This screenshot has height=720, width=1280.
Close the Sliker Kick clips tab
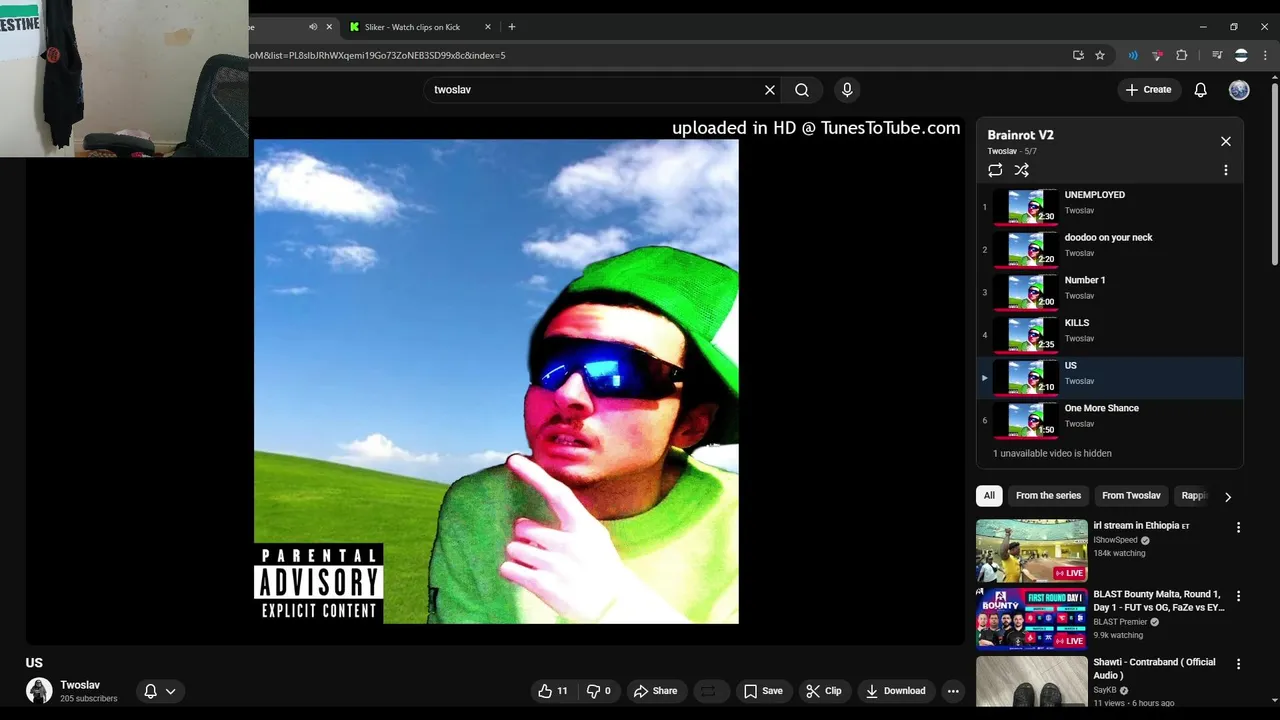[x=488, y=27]
